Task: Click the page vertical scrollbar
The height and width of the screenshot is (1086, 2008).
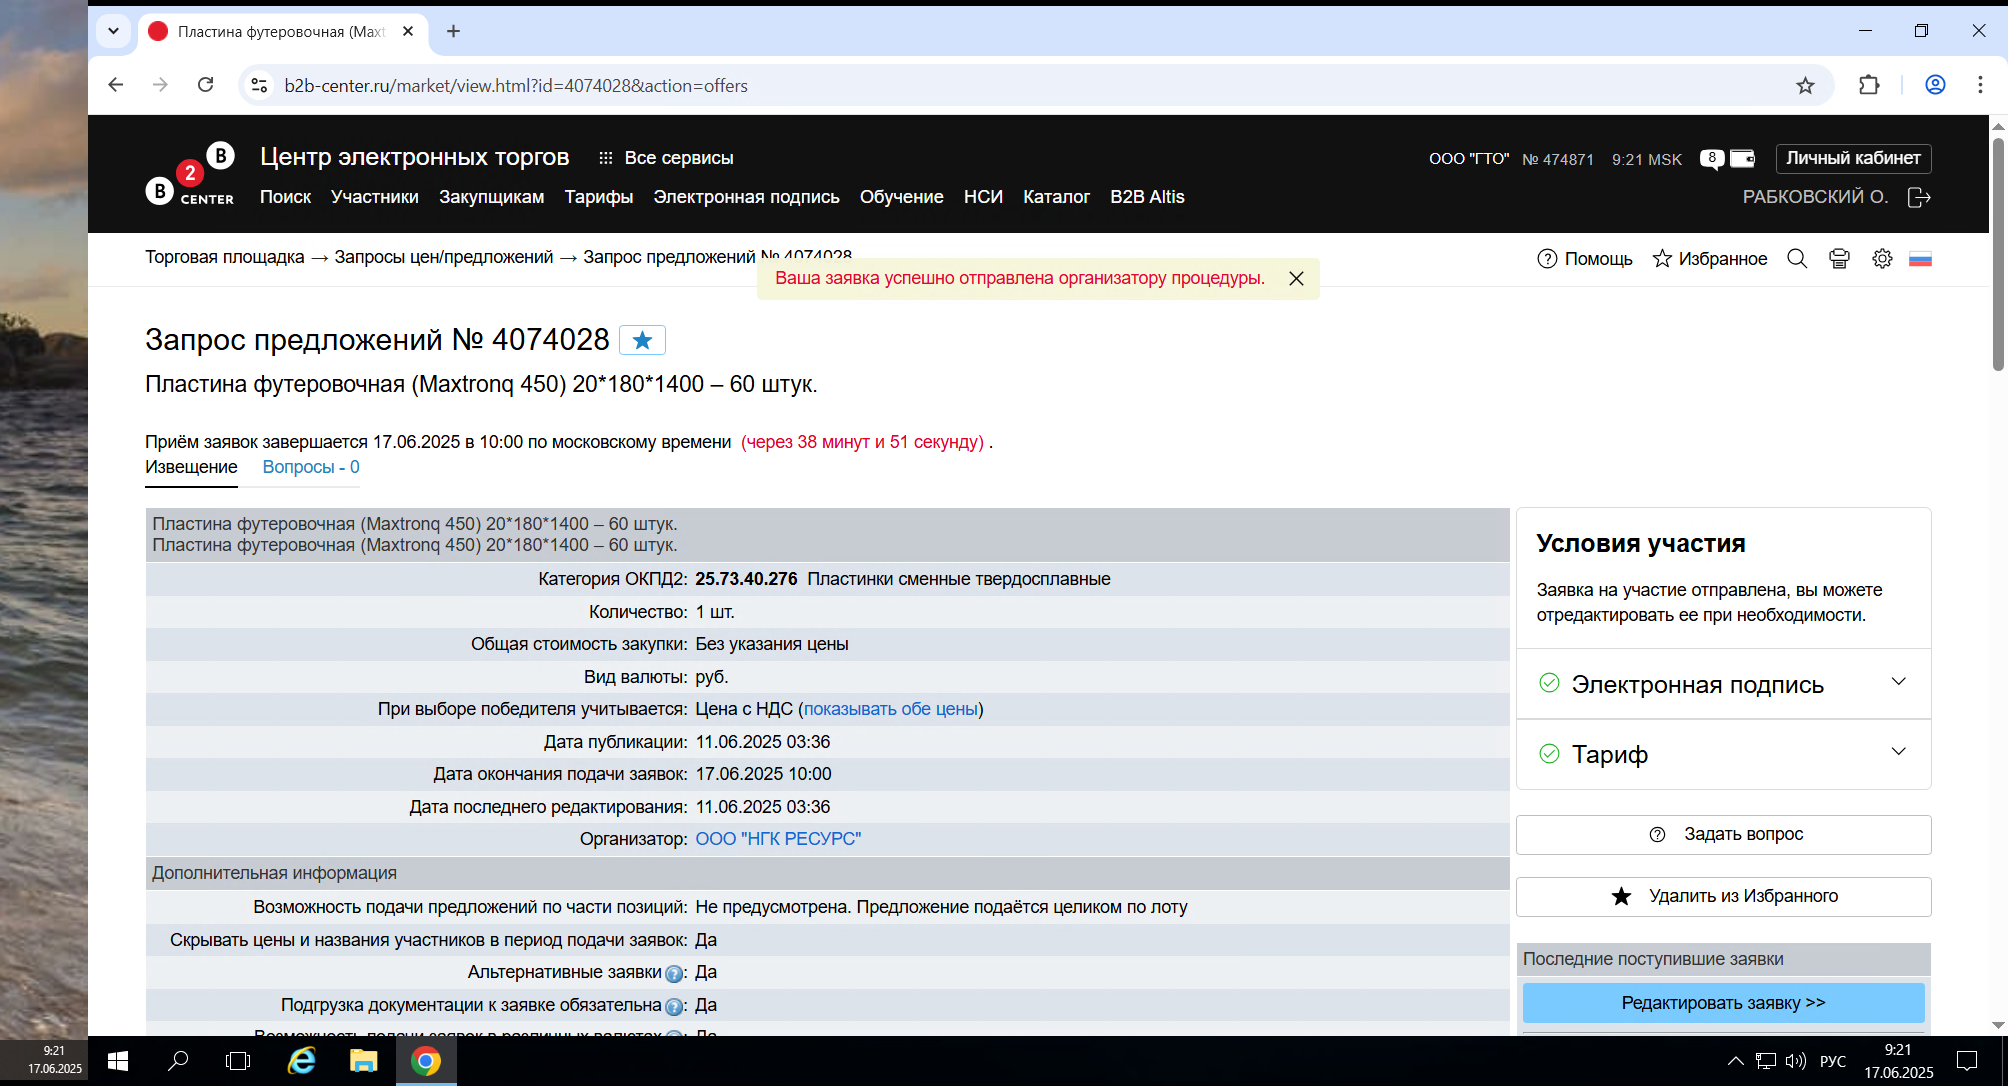Action: [1998, 255]
